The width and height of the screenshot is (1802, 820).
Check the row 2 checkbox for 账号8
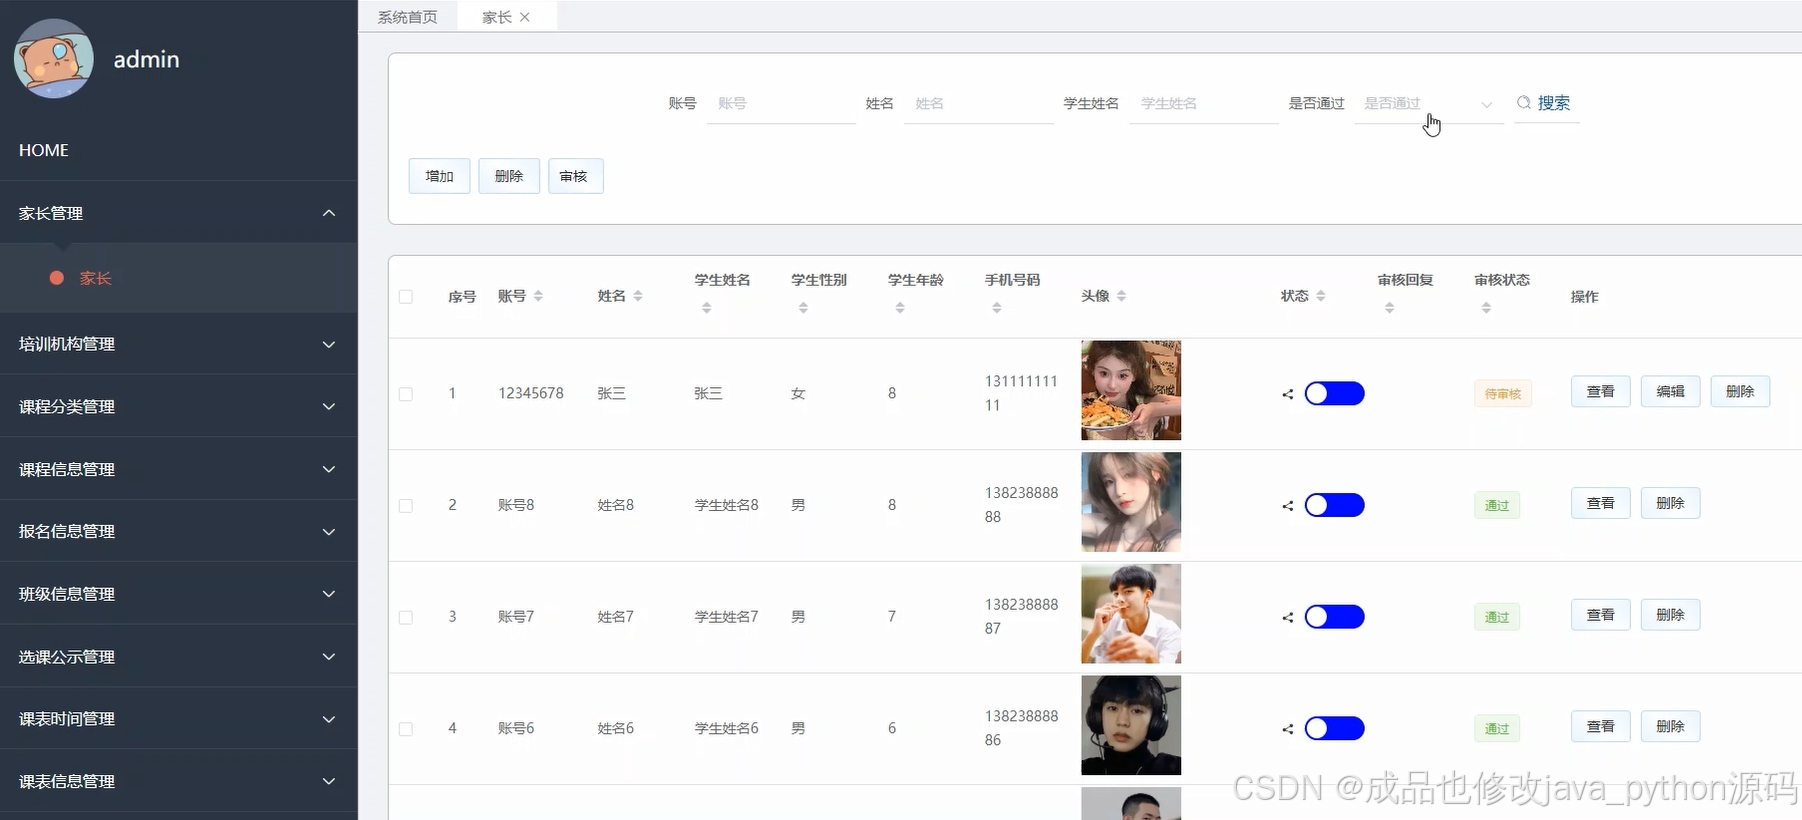click(x=406, y=506)
